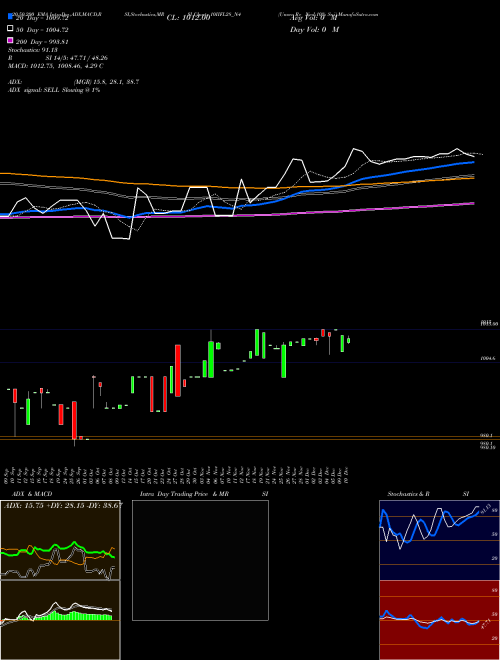Click the 'Day Vol: 0 M' text
Viewport: 500px width, 660px height.
pyautogui.click(x=314, y=30)
